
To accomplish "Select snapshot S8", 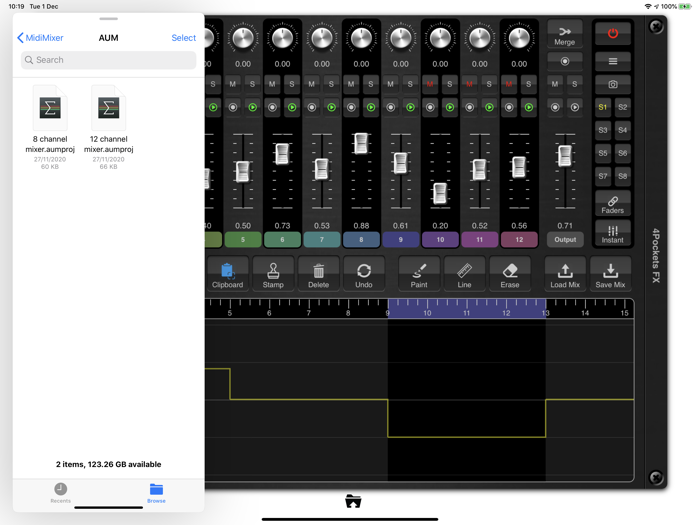I will coord(622,176).
